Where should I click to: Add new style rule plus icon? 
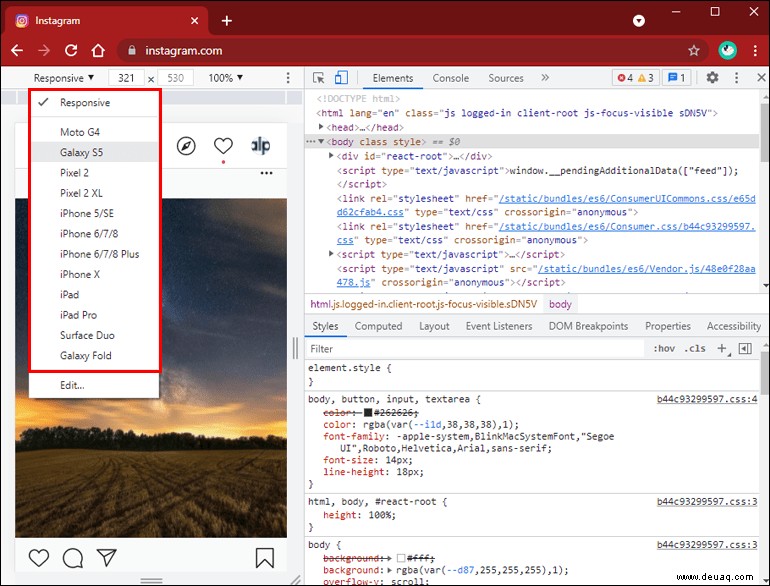tap(722, 349)
